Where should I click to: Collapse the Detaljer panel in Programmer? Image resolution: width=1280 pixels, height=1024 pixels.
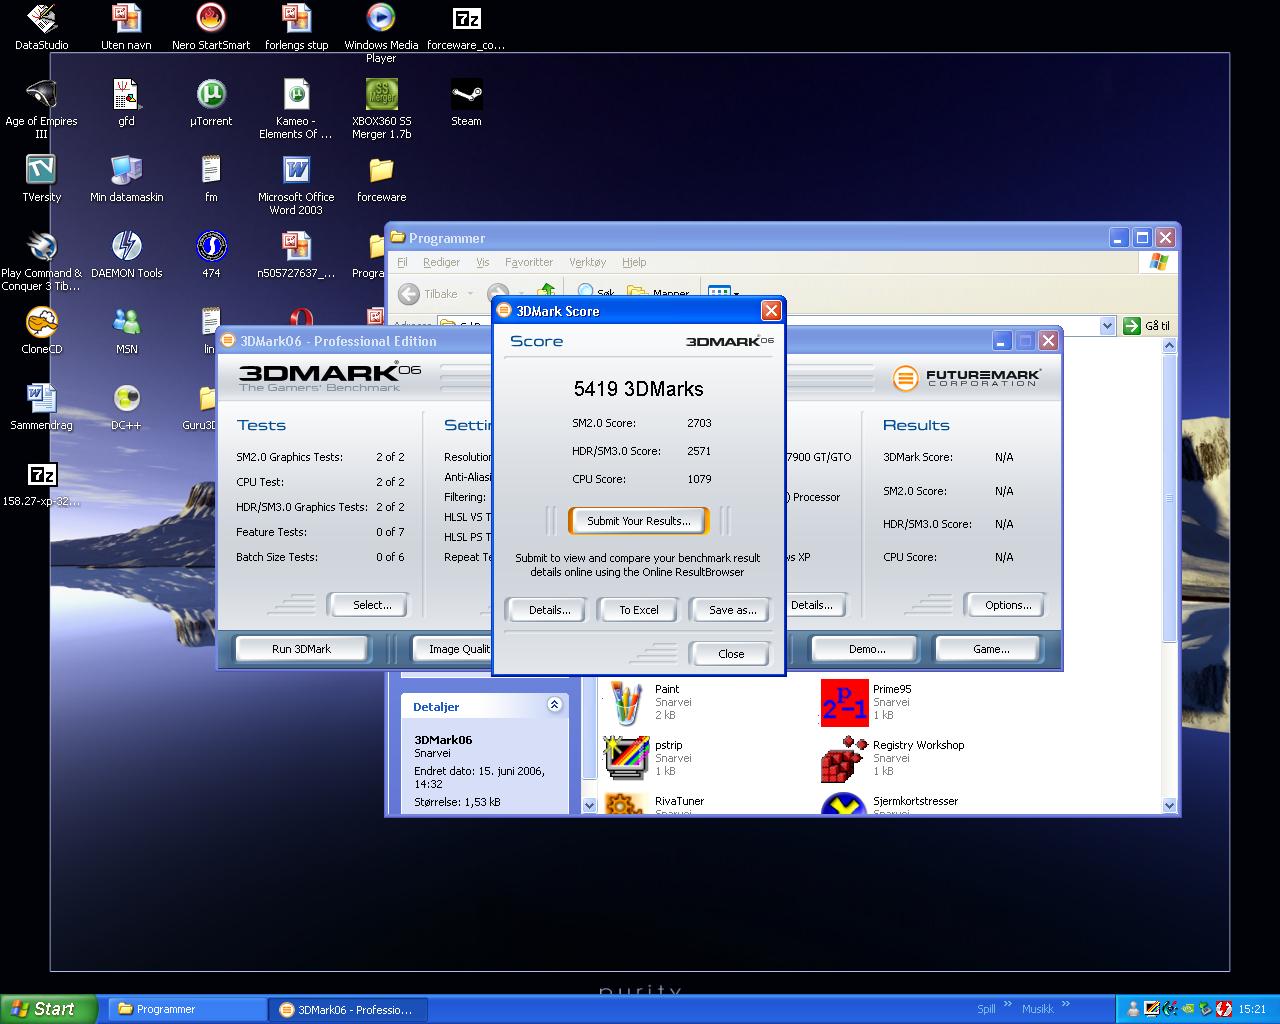coord(554,705)
